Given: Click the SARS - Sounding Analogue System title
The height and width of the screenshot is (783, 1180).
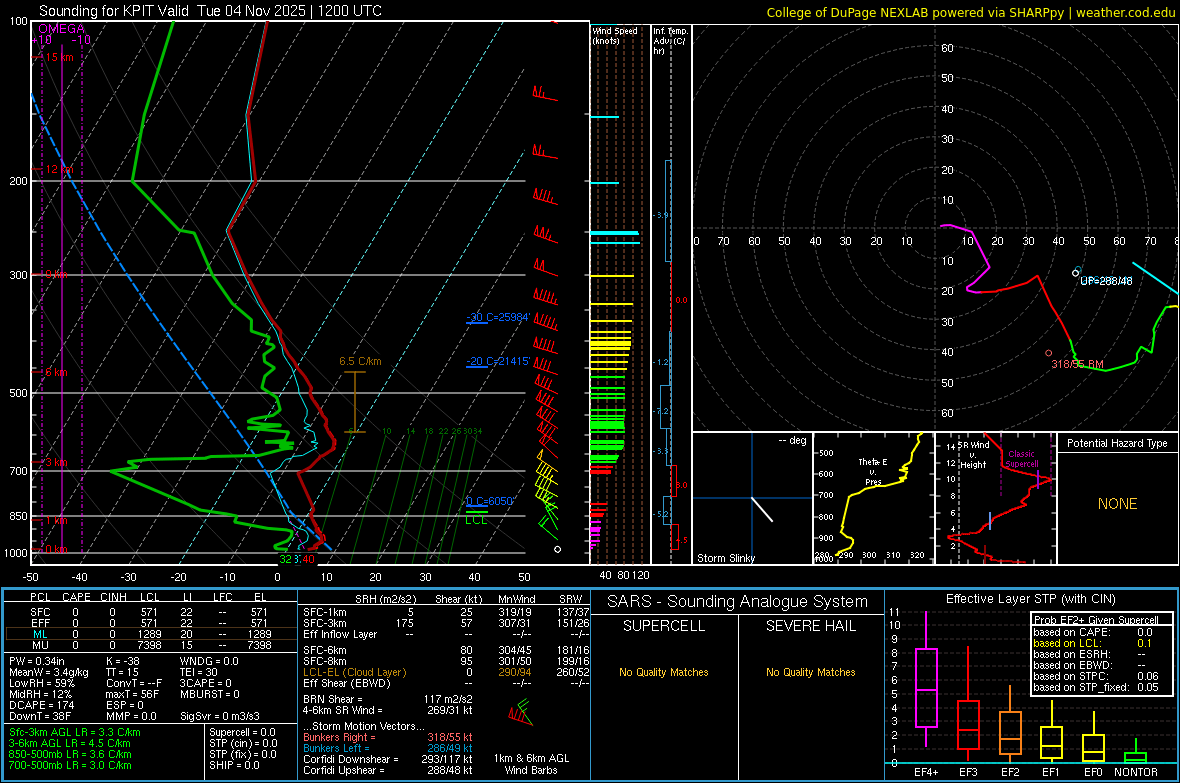Looking at the screenshot, I should (x=738, y=602).
